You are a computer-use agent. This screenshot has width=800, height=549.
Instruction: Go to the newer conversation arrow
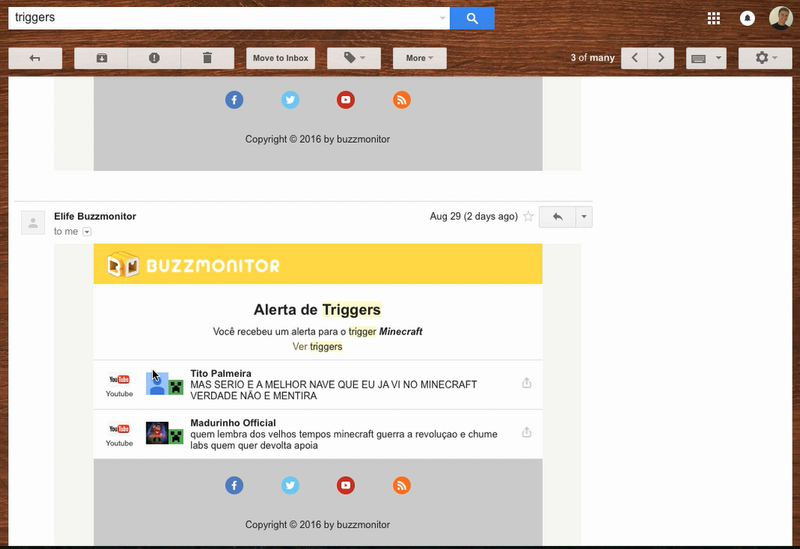coord(634,58)
